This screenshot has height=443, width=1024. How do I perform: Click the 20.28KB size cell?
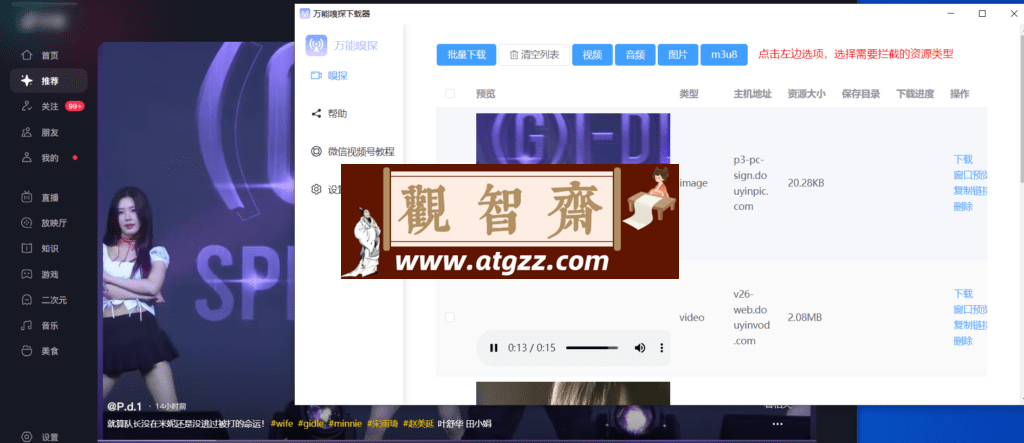point(806,183)
